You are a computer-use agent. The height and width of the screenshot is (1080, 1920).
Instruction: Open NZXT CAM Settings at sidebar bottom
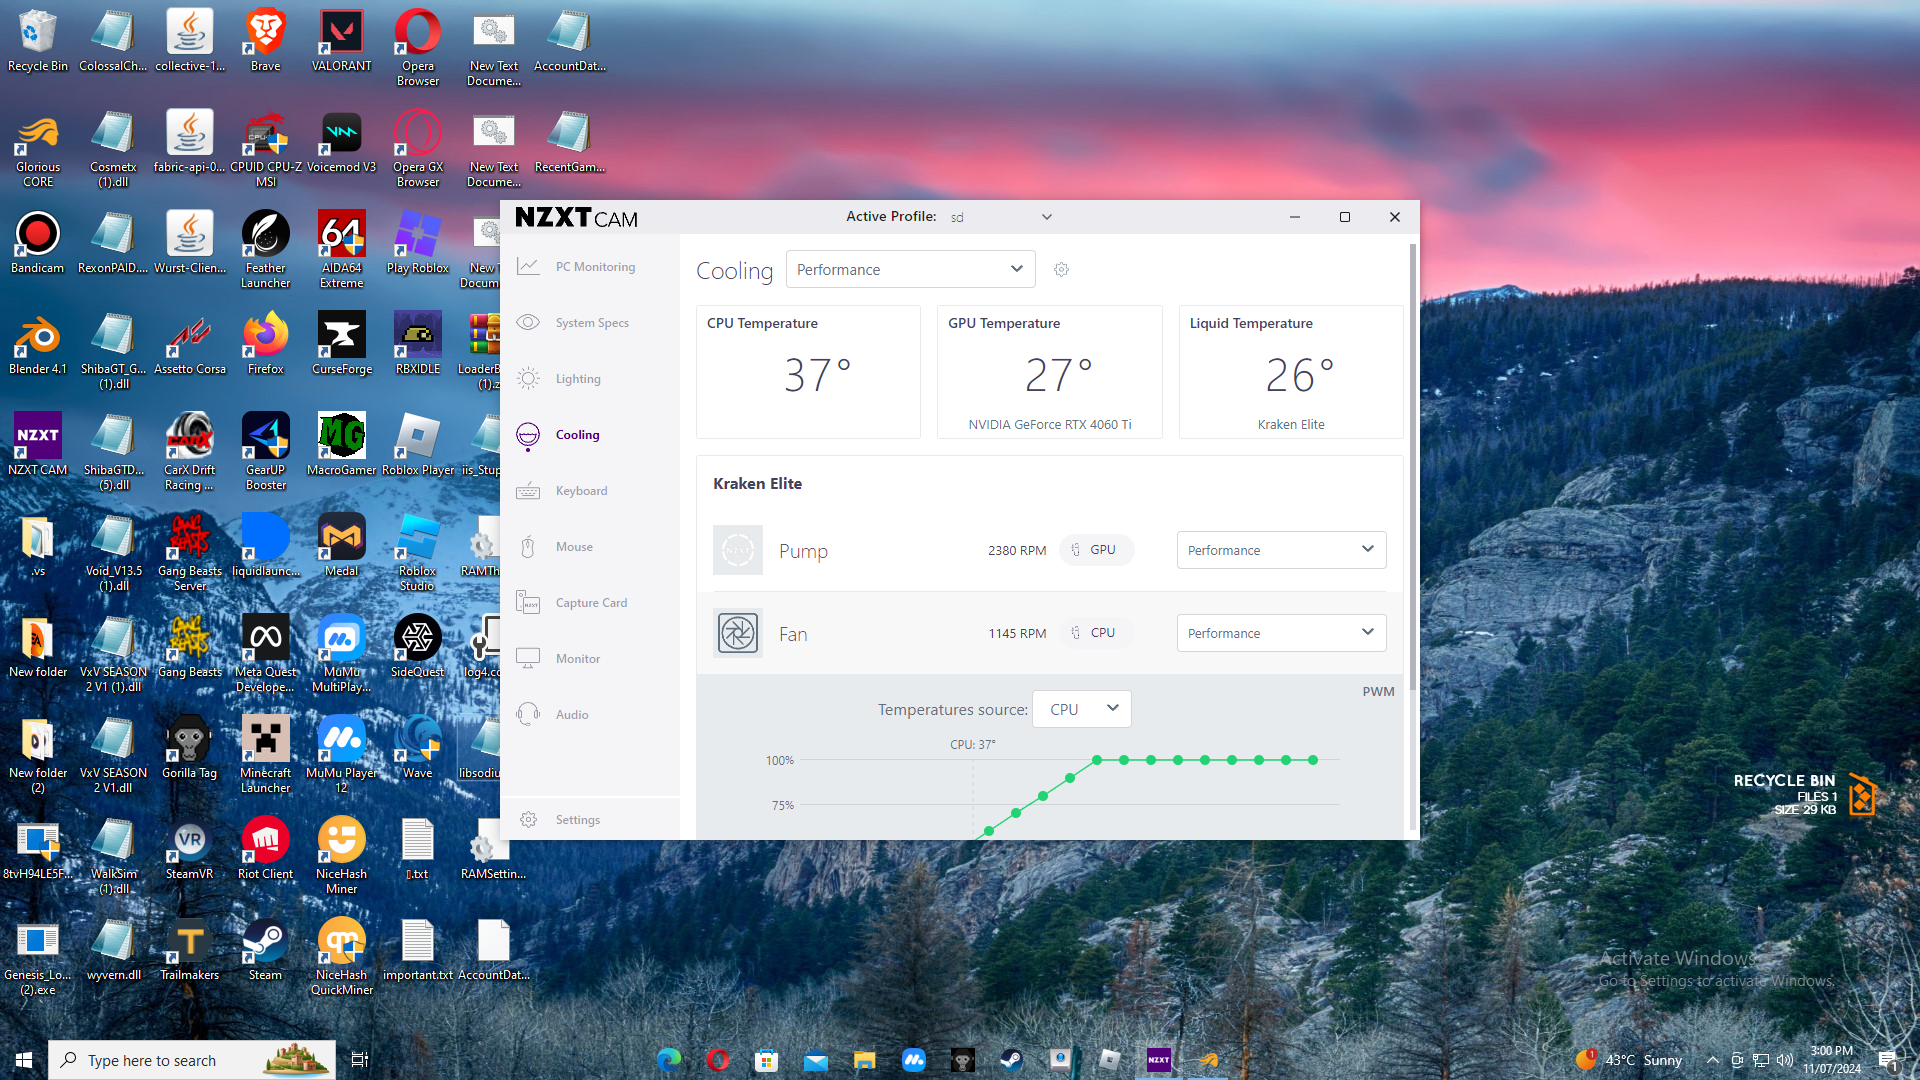click(590, 820)
